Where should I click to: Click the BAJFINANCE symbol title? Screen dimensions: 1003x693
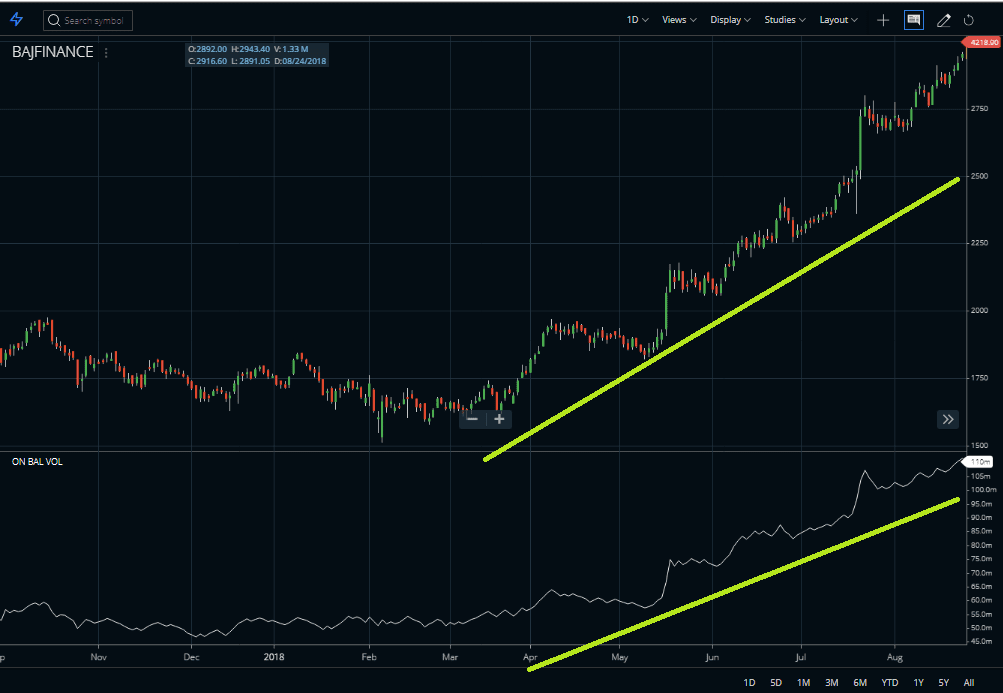(x=52, y=52)
